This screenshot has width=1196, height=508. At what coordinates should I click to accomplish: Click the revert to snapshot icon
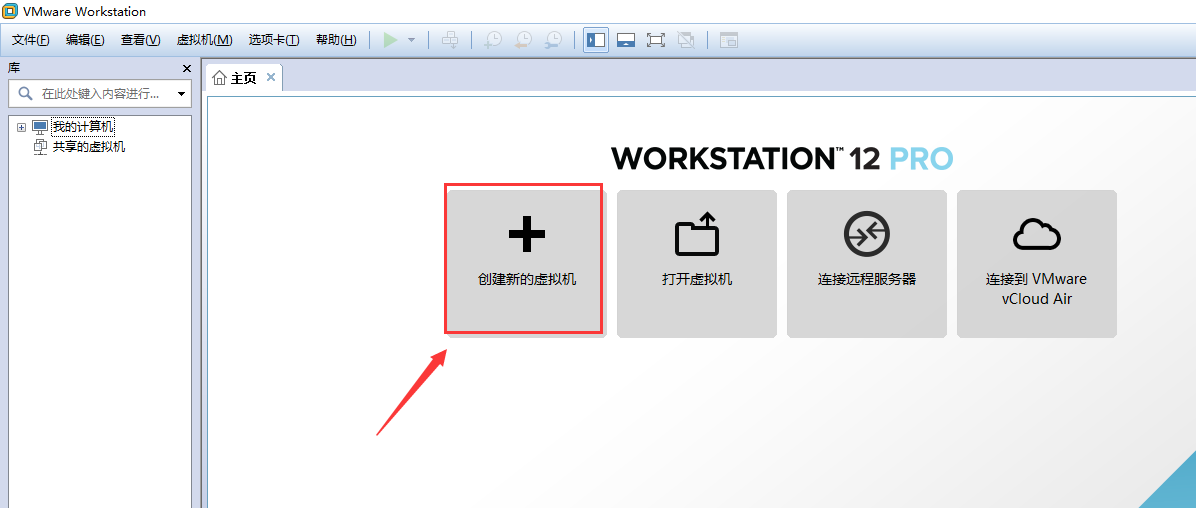tap(523, 40)
